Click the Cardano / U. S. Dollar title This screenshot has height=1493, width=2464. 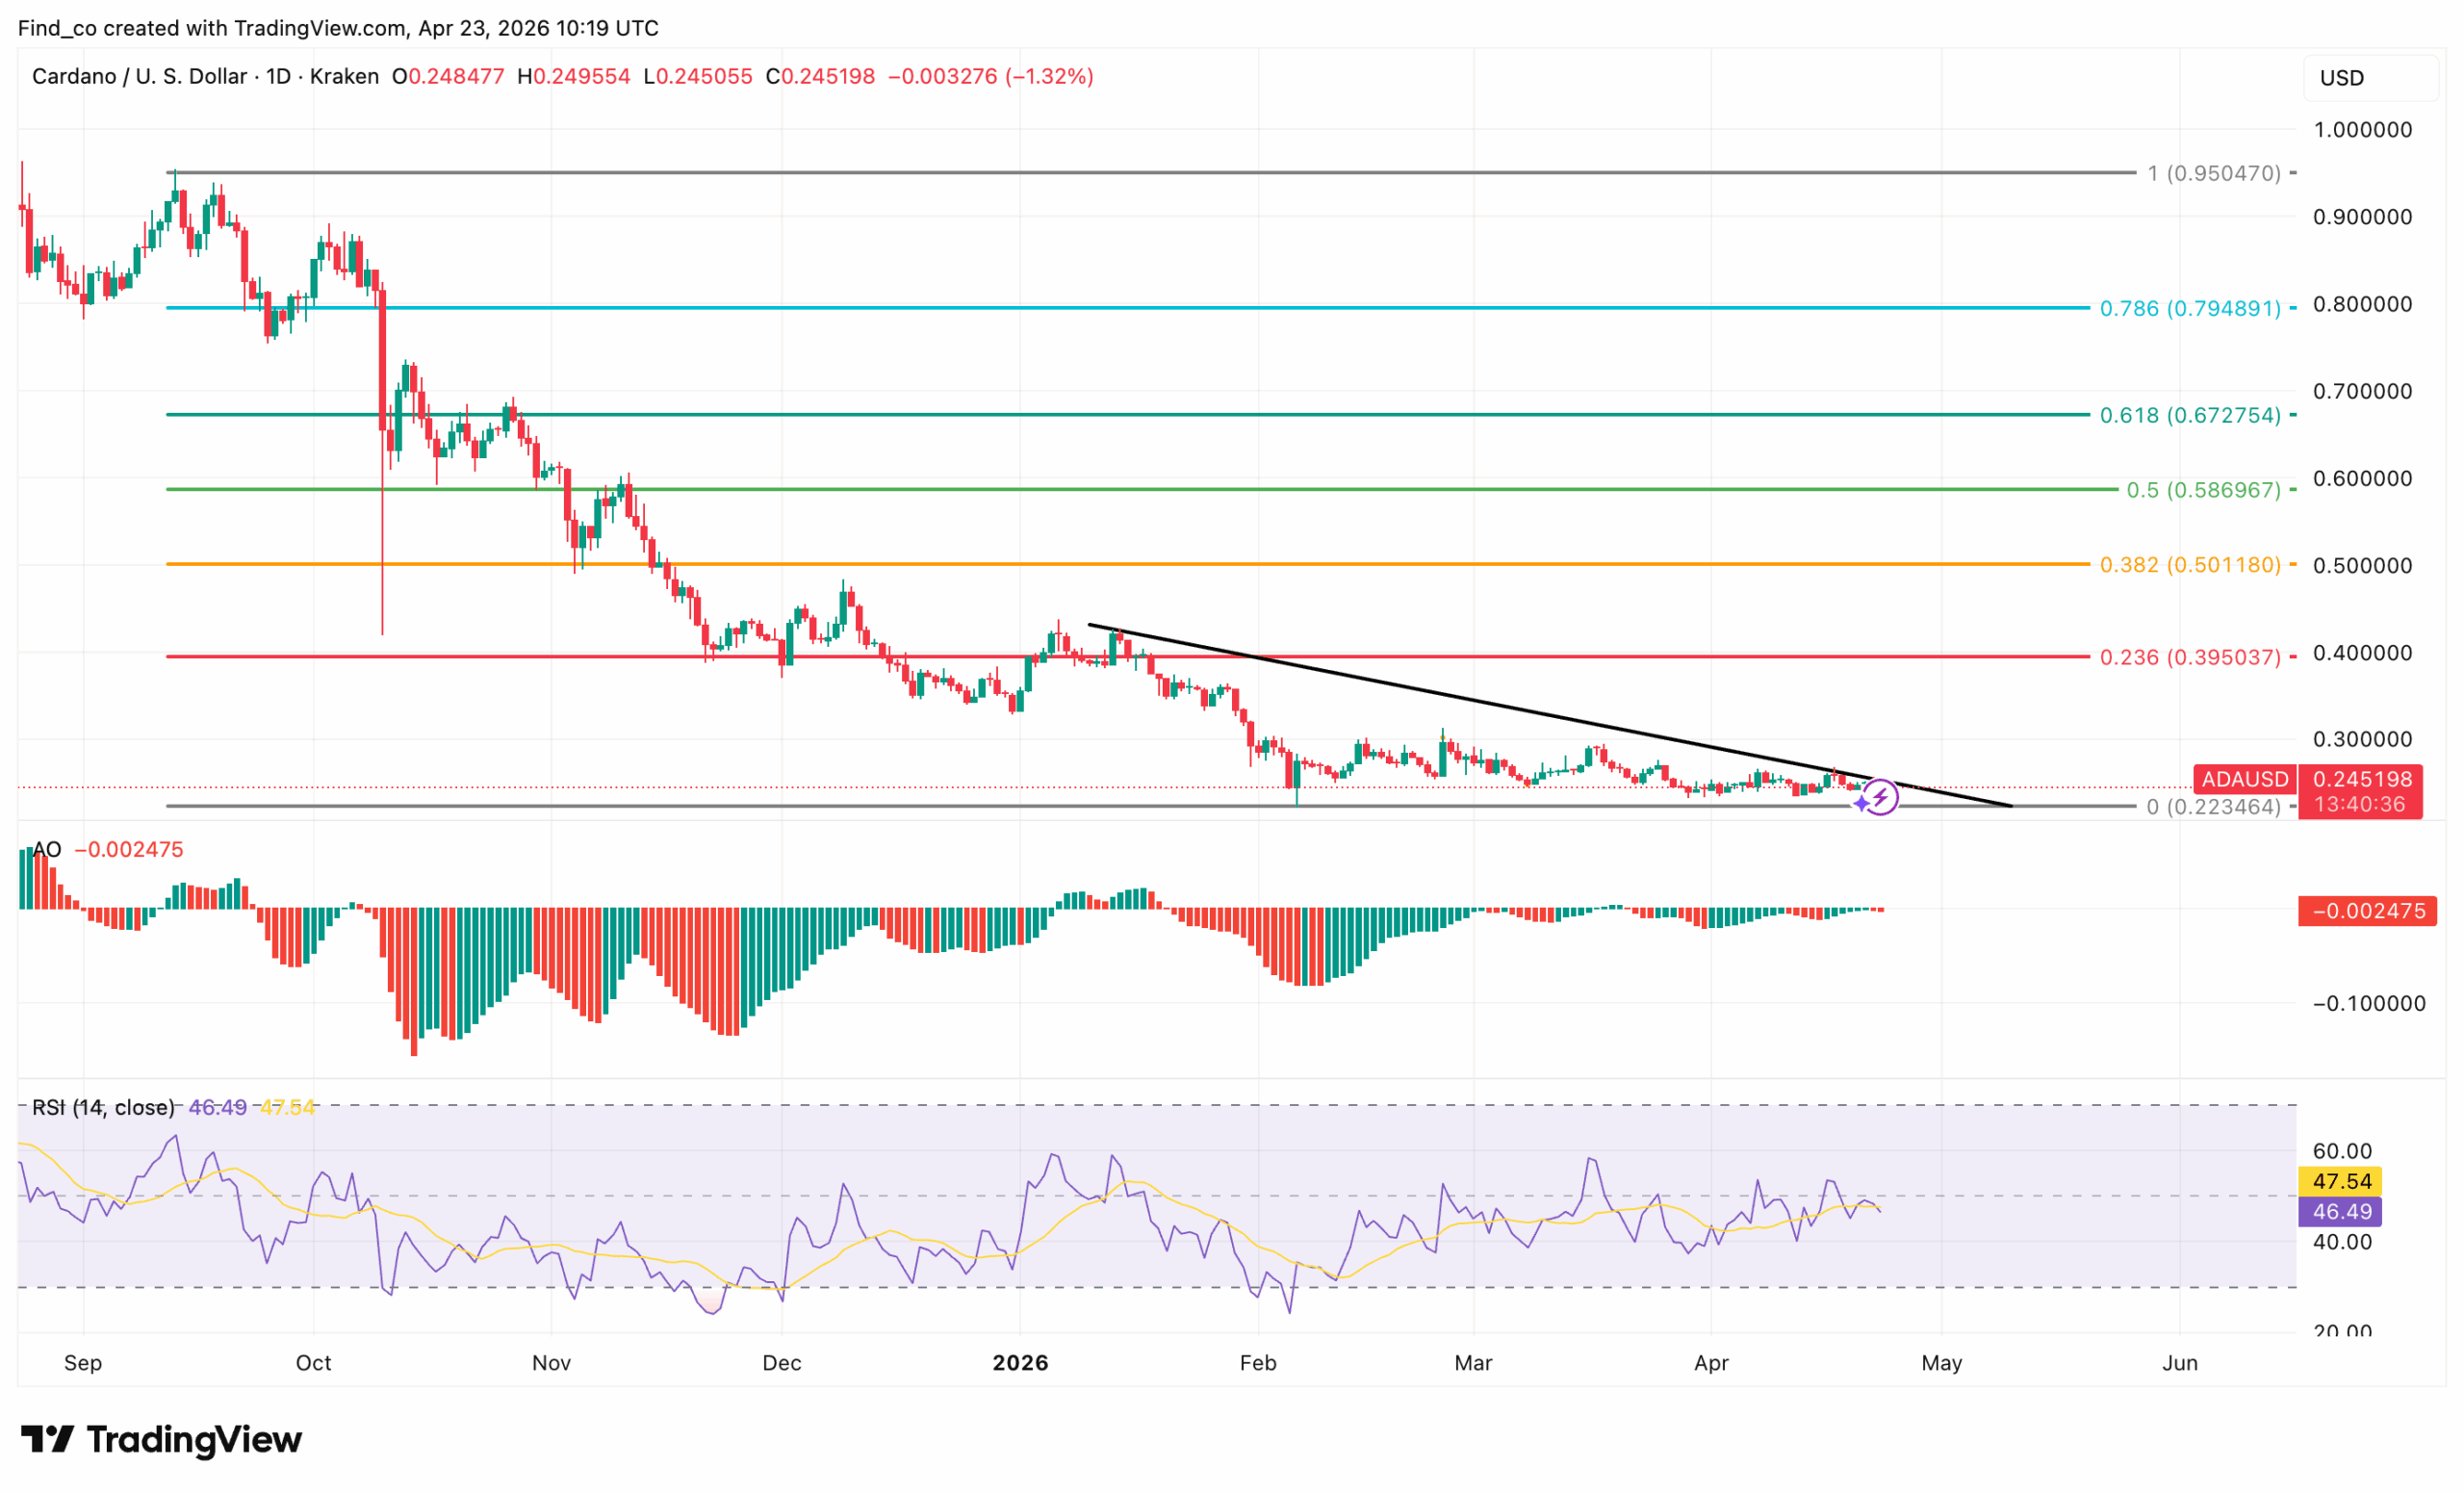click(x=140, y=76)
